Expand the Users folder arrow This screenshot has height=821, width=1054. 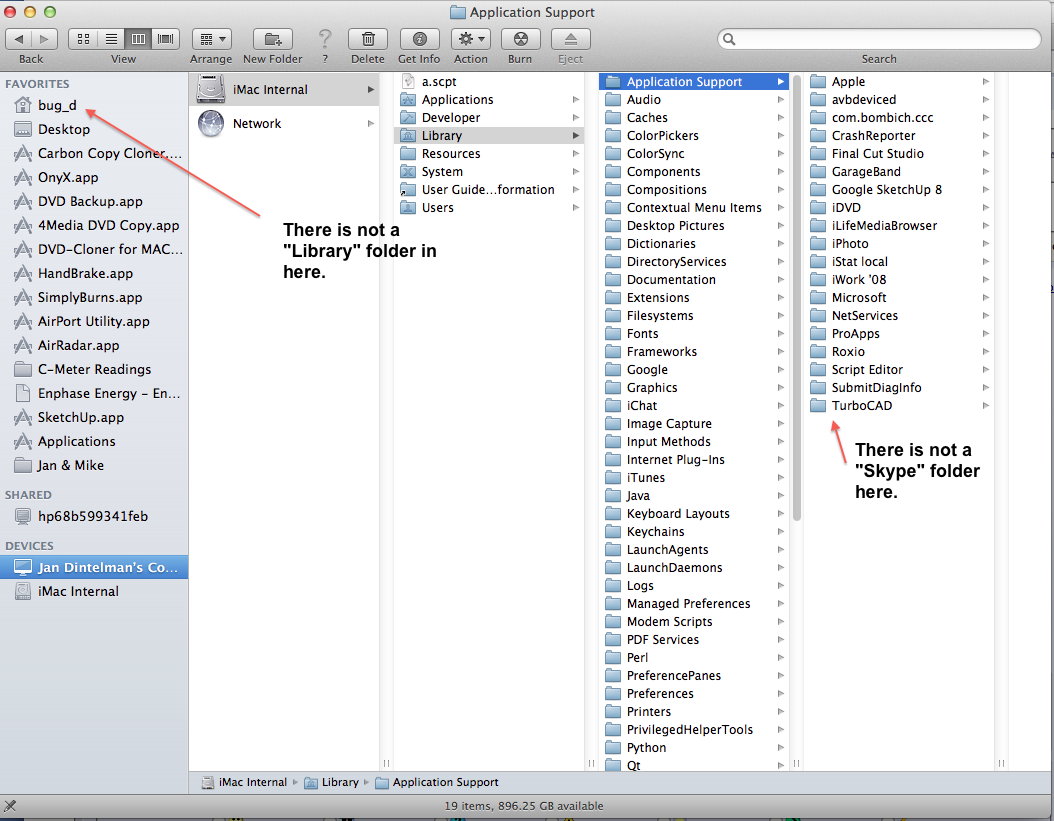tap(576, 208)
